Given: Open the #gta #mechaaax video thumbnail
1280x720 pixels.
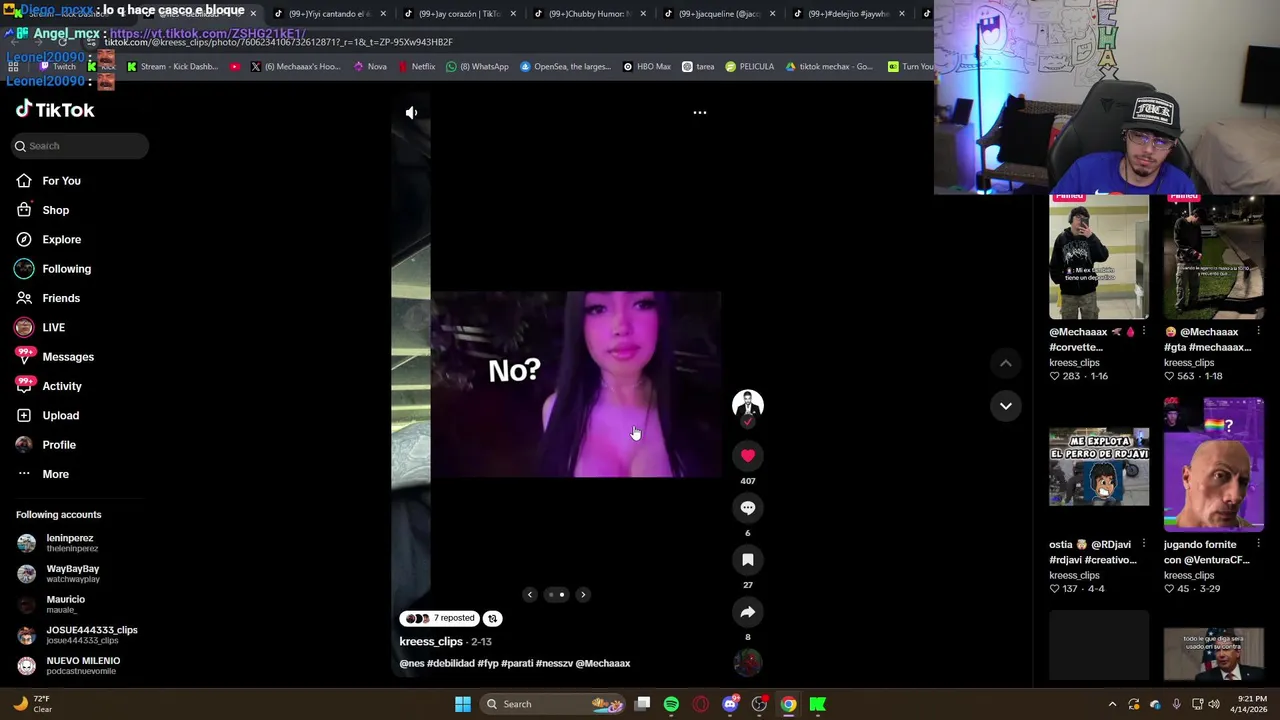Looking at the screenshot, I should click(1214, 256).
